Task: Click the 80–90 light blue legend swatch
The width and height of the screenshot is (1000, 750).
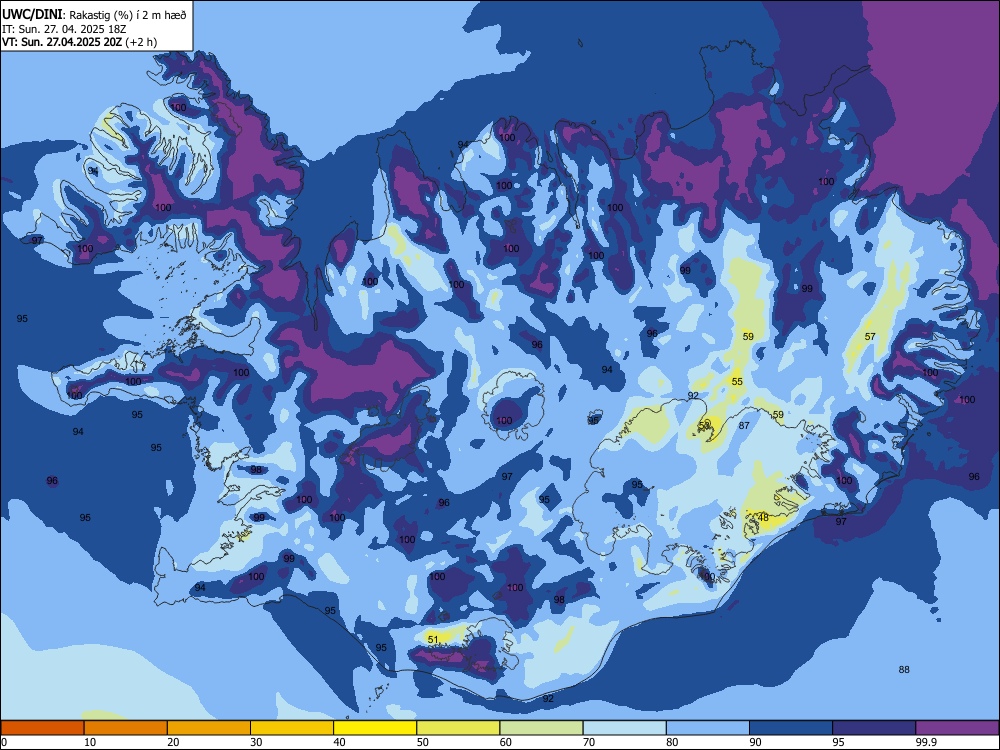Action: (x=708, y=728)
